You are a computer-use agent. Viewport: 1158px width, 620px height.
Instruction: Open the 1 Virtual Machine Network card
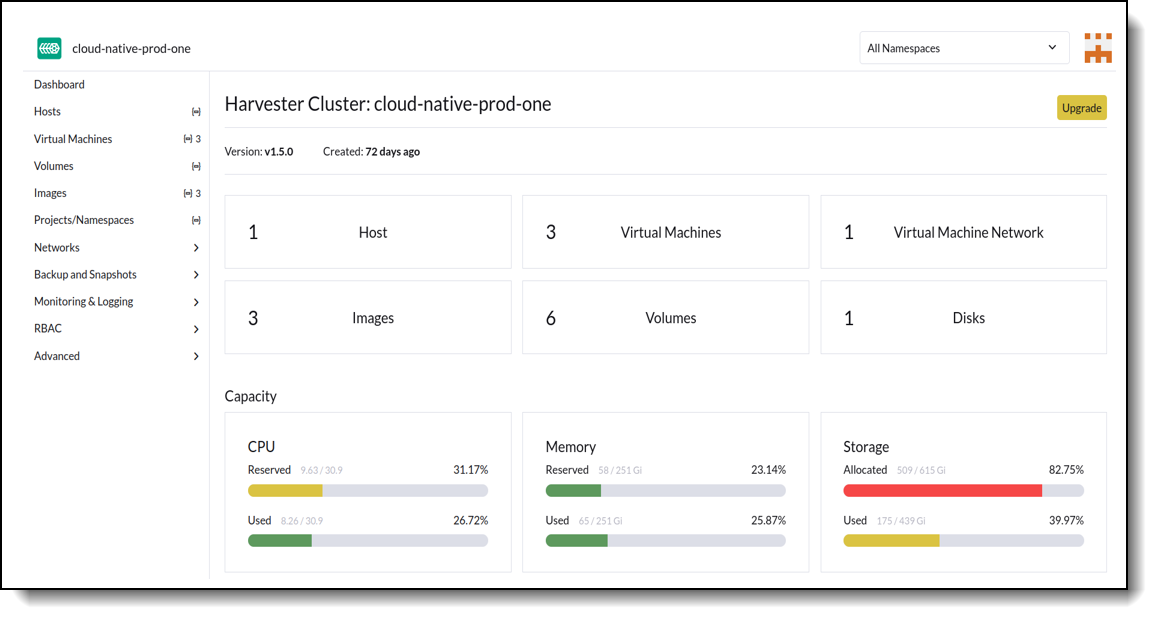click(963, 232)
